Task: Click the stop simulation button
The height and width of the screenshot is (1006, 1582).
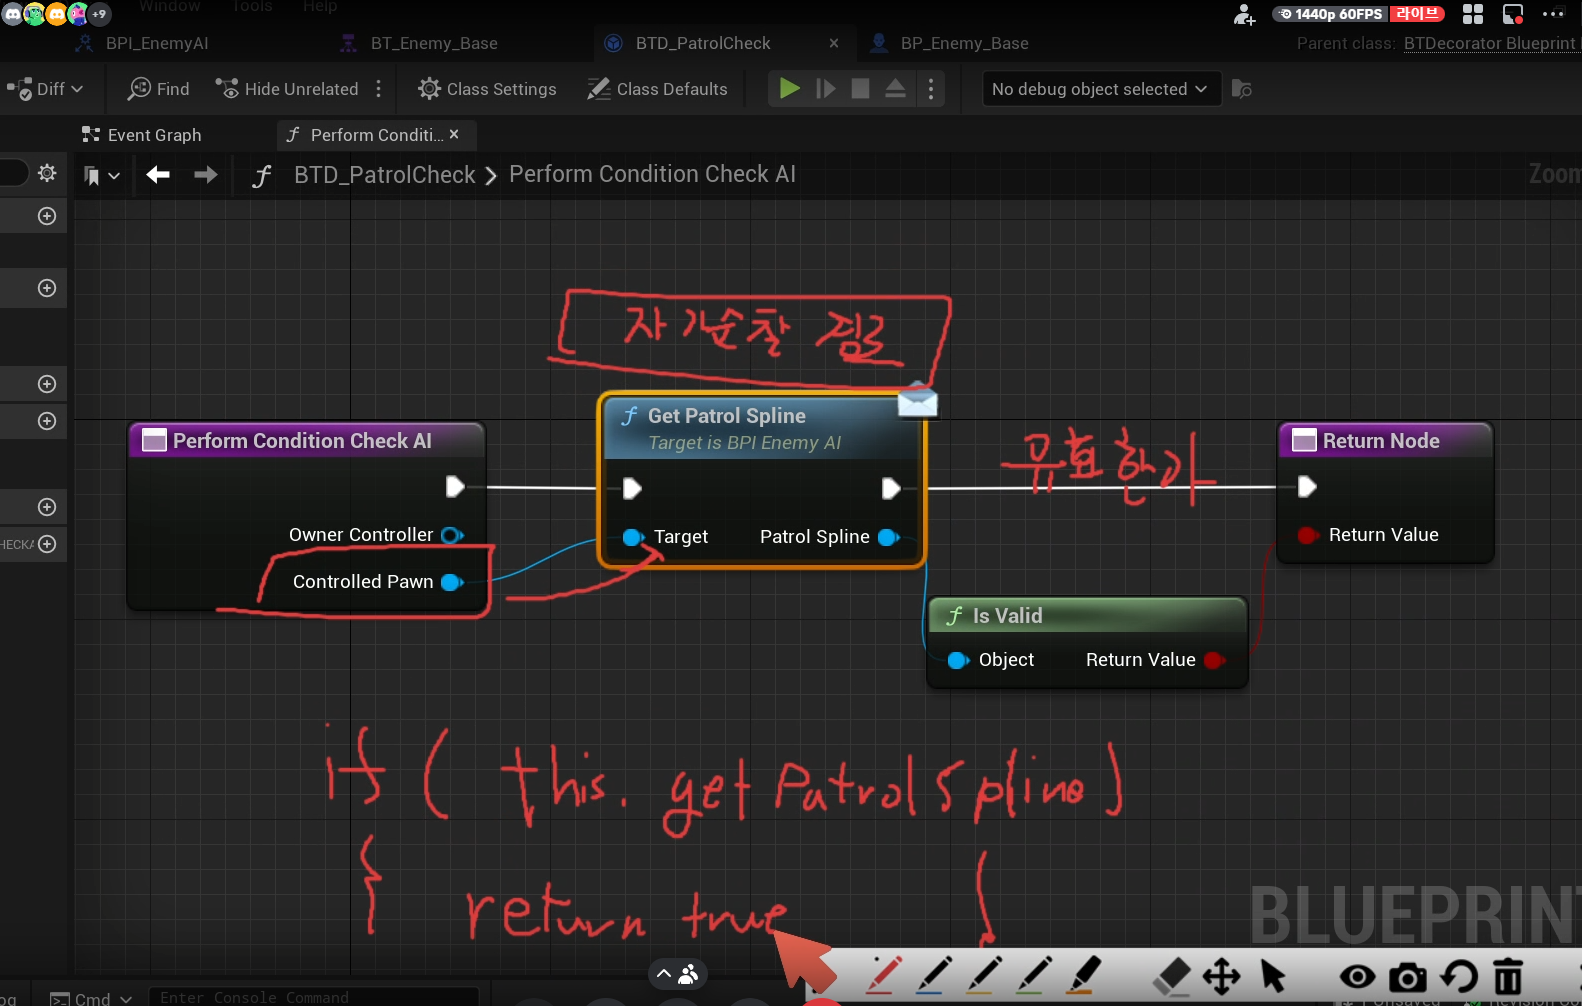Action: click(x=860, y=89)
